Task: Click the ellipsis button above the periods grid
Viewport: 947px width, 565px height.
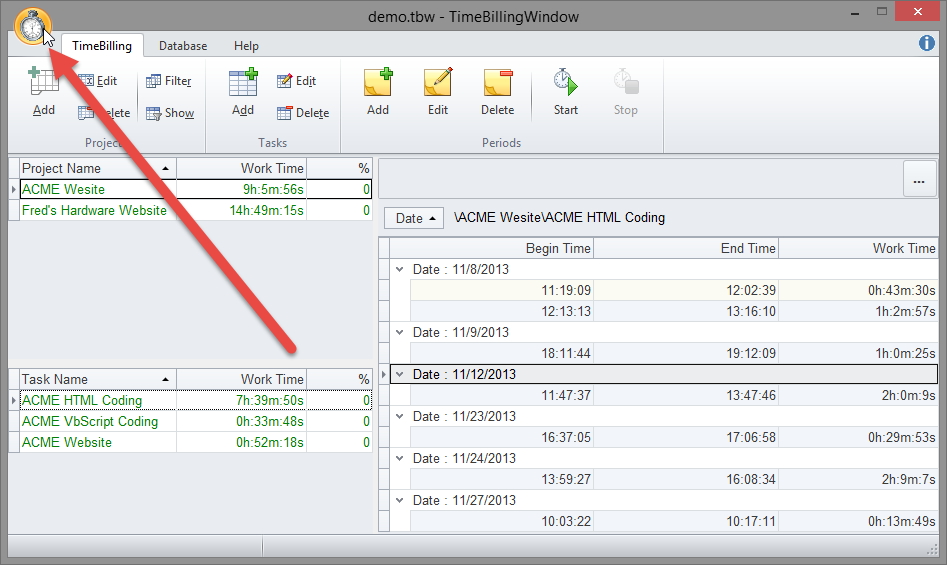Action: tap(919, 179)
